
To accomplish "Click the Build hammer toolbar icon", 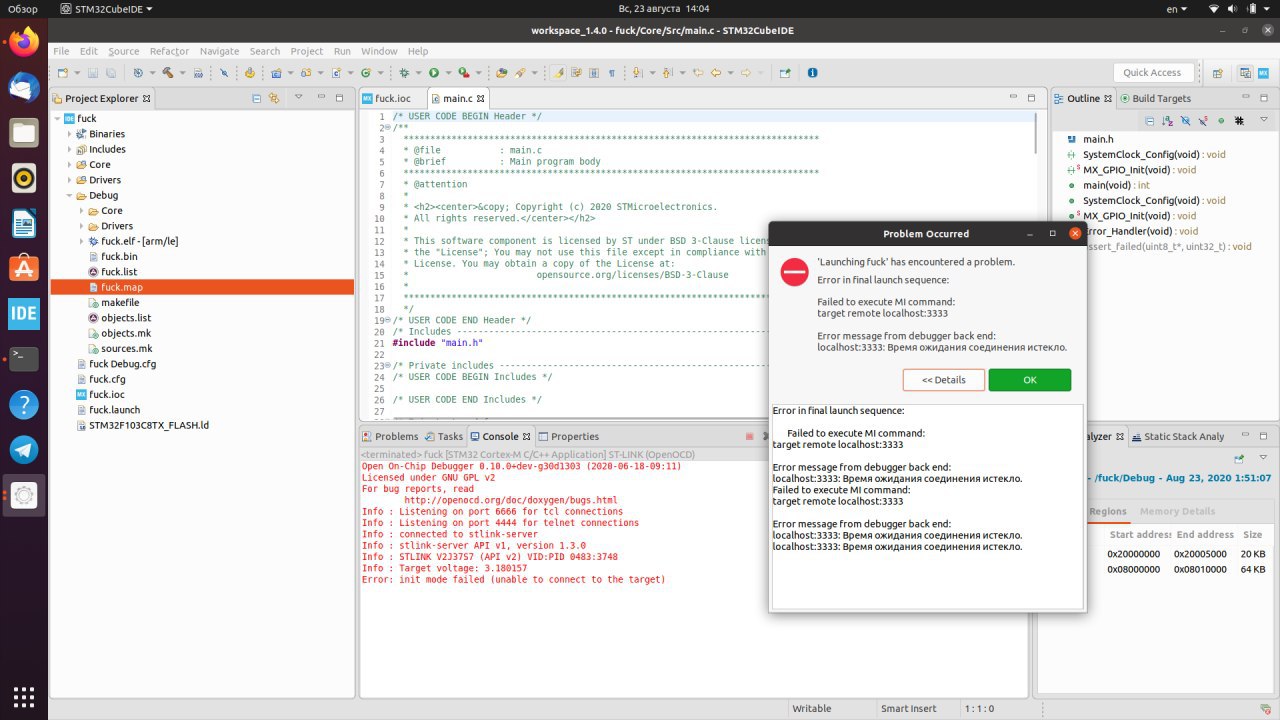I will coord(169,73).
